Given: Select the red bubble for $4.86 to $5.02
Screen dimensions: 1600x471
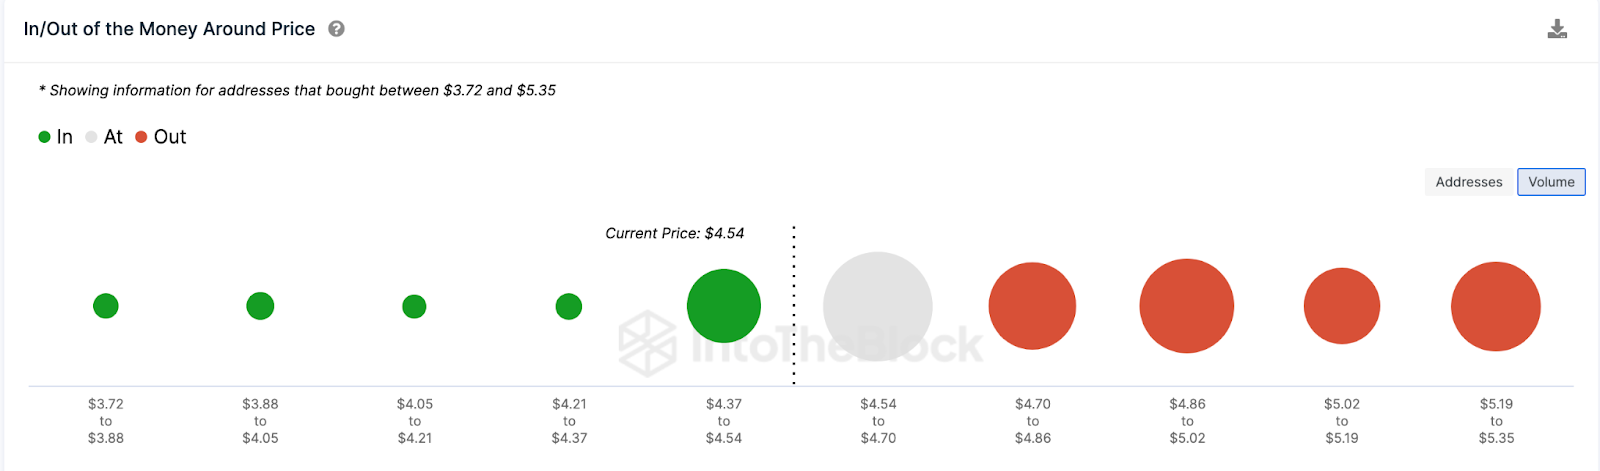Looking at the screenshot, I should (x=1187, y=306).
